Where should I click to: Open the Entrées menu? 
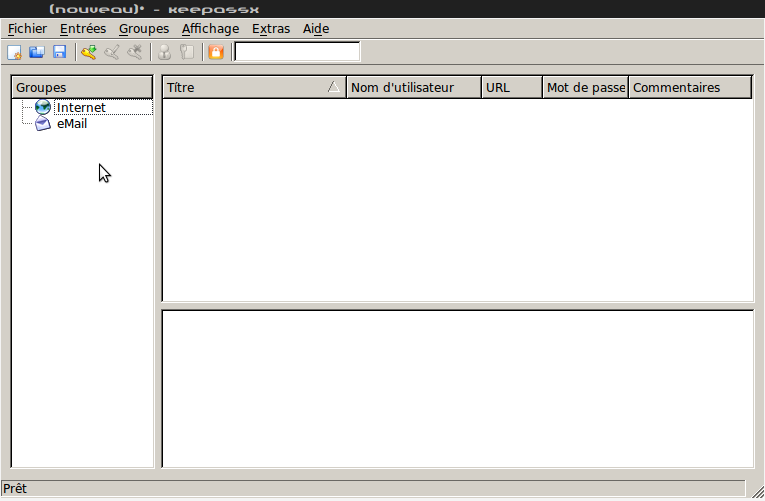83,29
